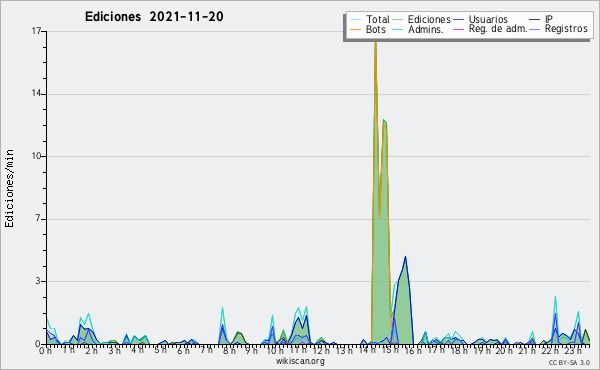Click the 9 h x-axis label

click(x=252, y=350)
